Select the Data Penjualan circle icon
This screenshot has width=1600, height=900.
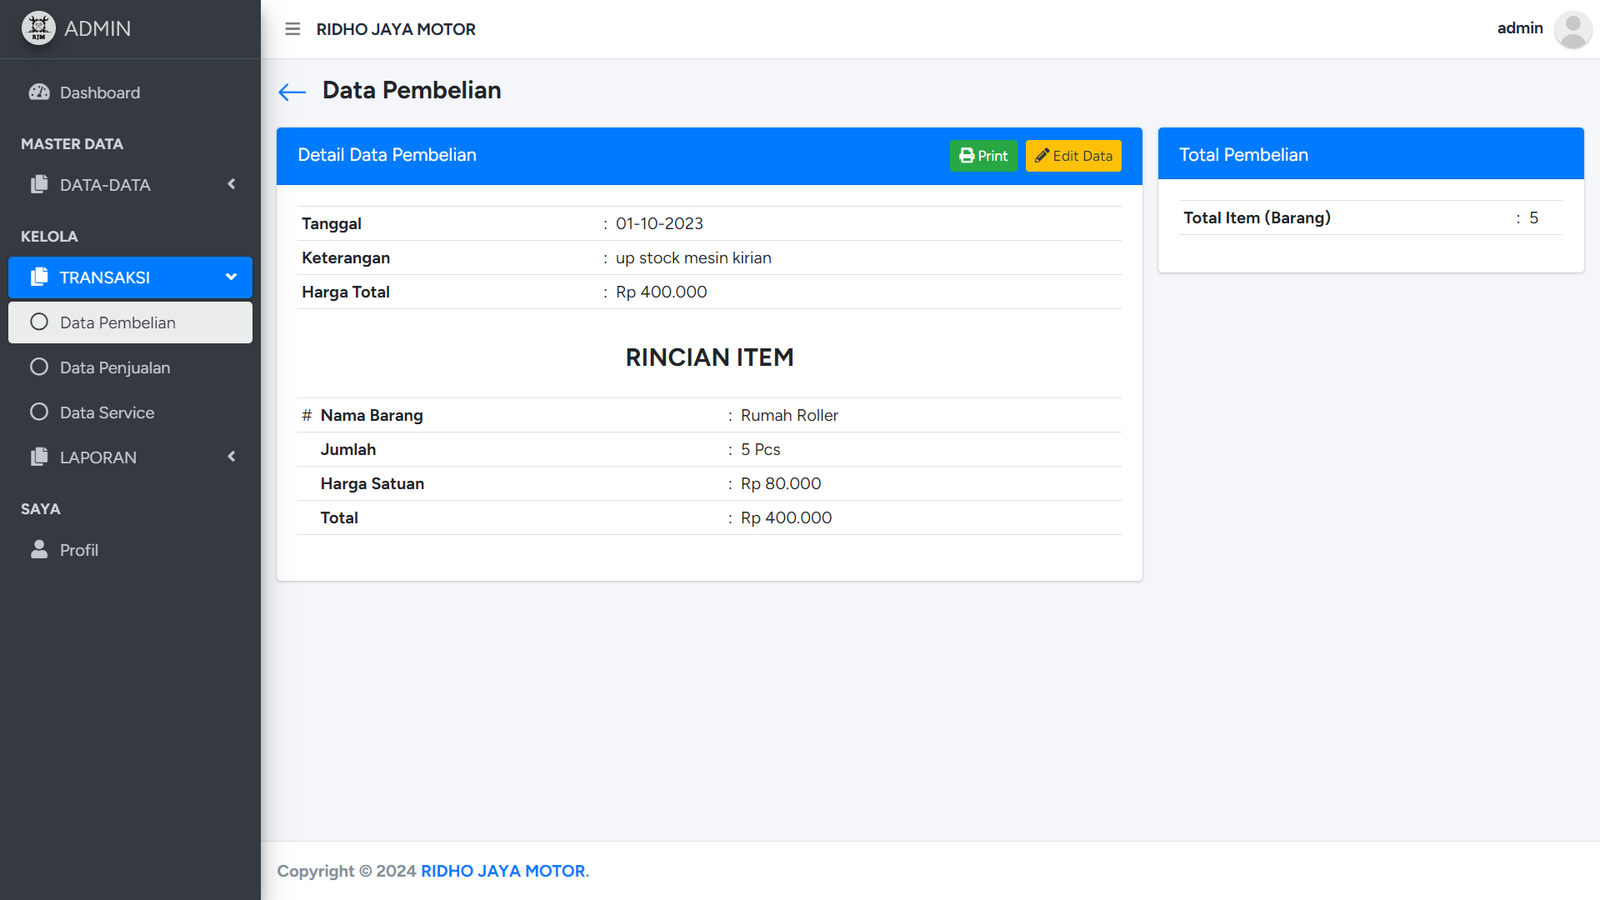coord(39,367)
